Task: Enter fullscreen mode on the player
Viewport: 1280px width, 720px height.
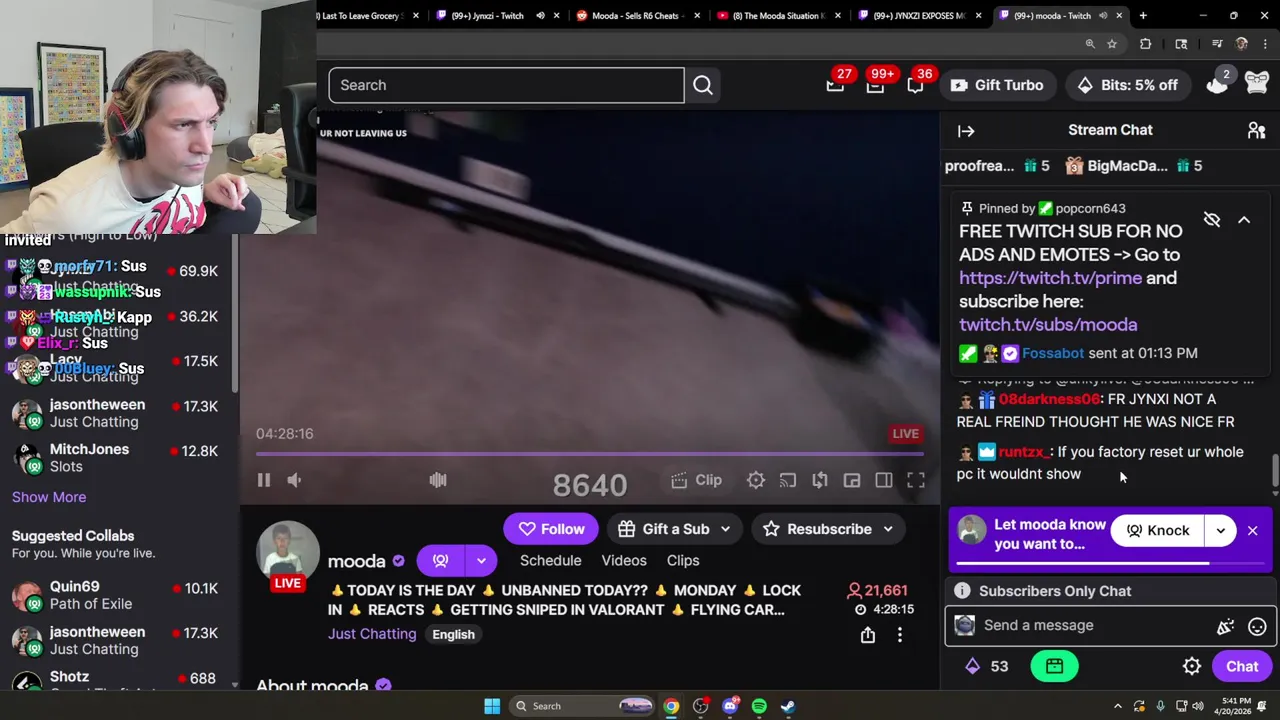Action: 916,480
